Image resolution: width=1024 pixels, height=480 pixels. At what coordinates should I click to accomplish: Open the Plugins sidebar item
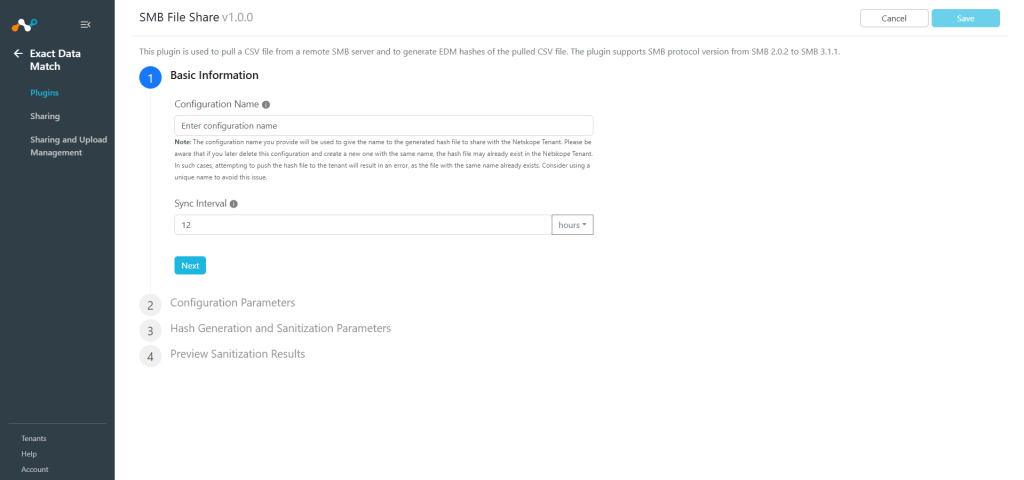point(44,93)
